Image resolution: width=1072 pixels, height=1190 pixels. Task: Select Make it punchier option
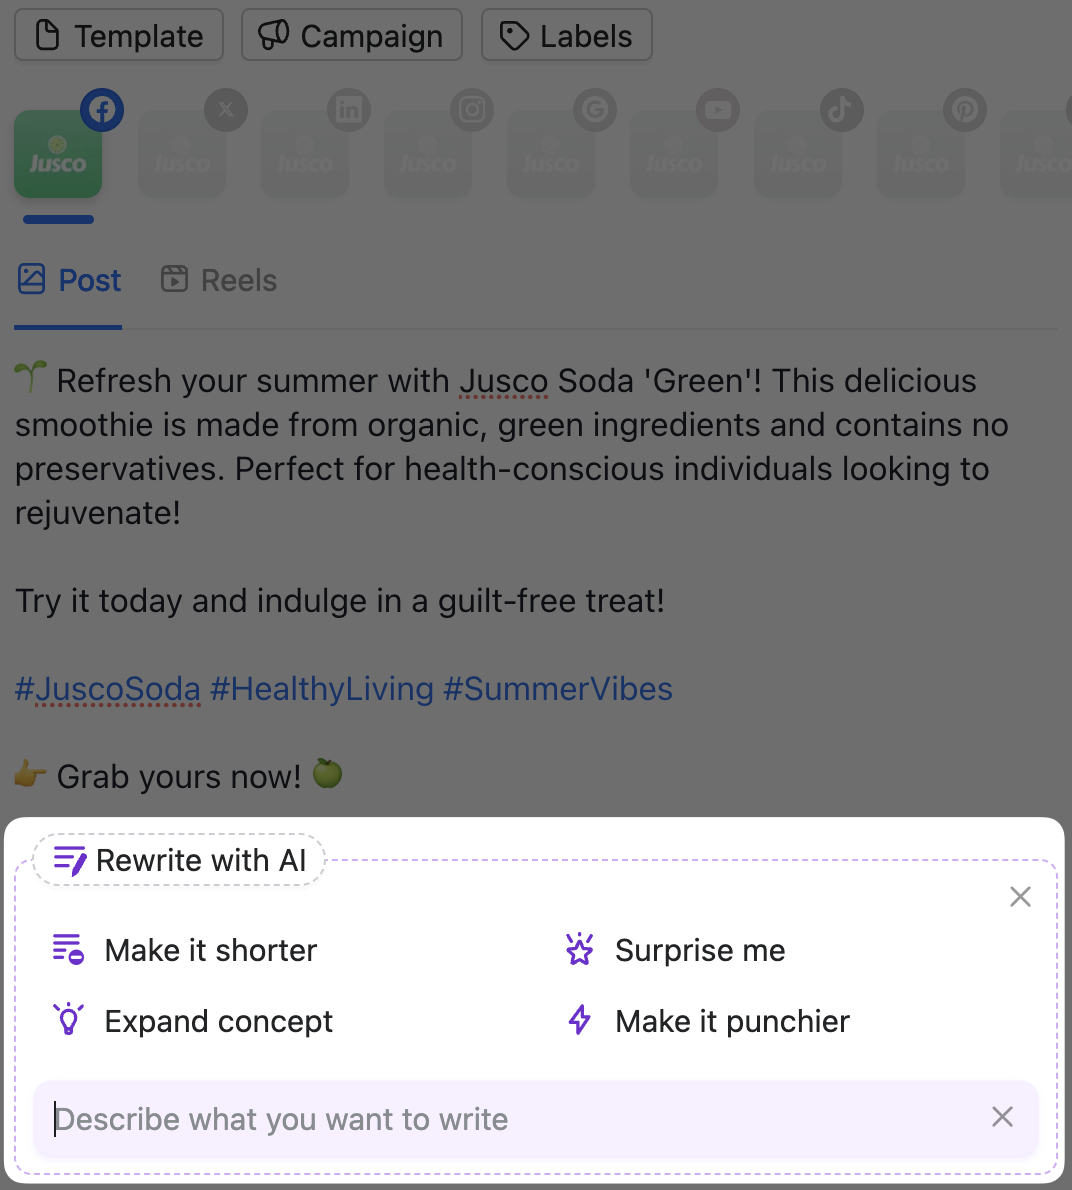(x=709, y=1021)
